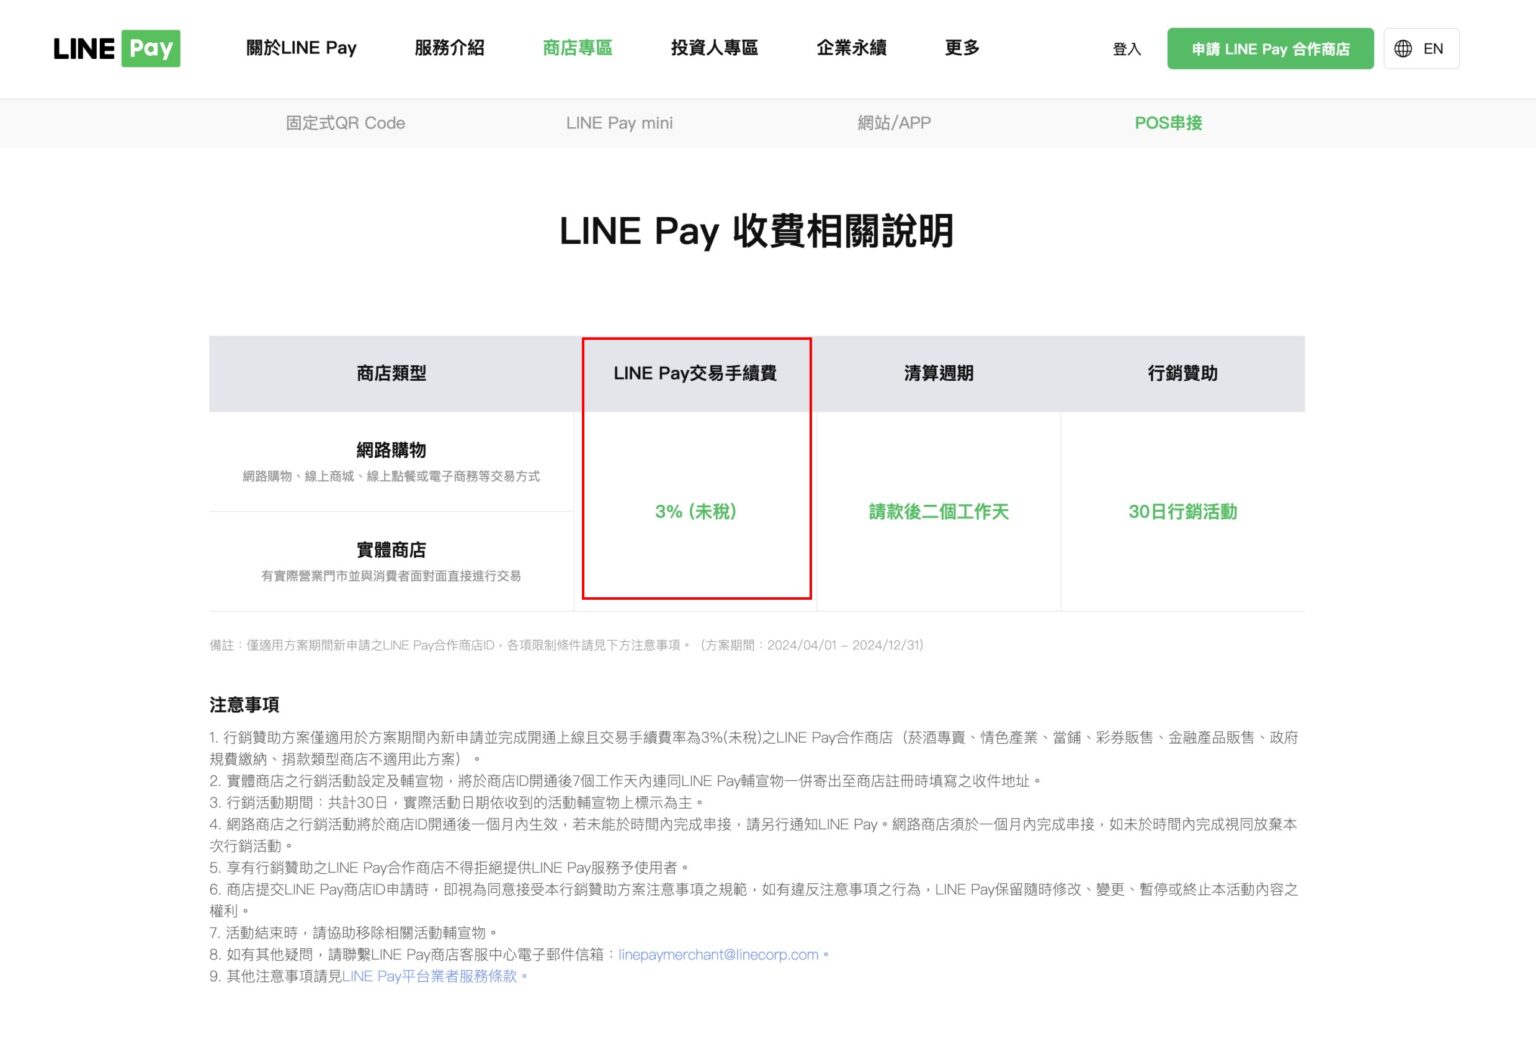Click 登入 to sign in
This screenshot has height=1050, width=1536.
point(1126,48)
